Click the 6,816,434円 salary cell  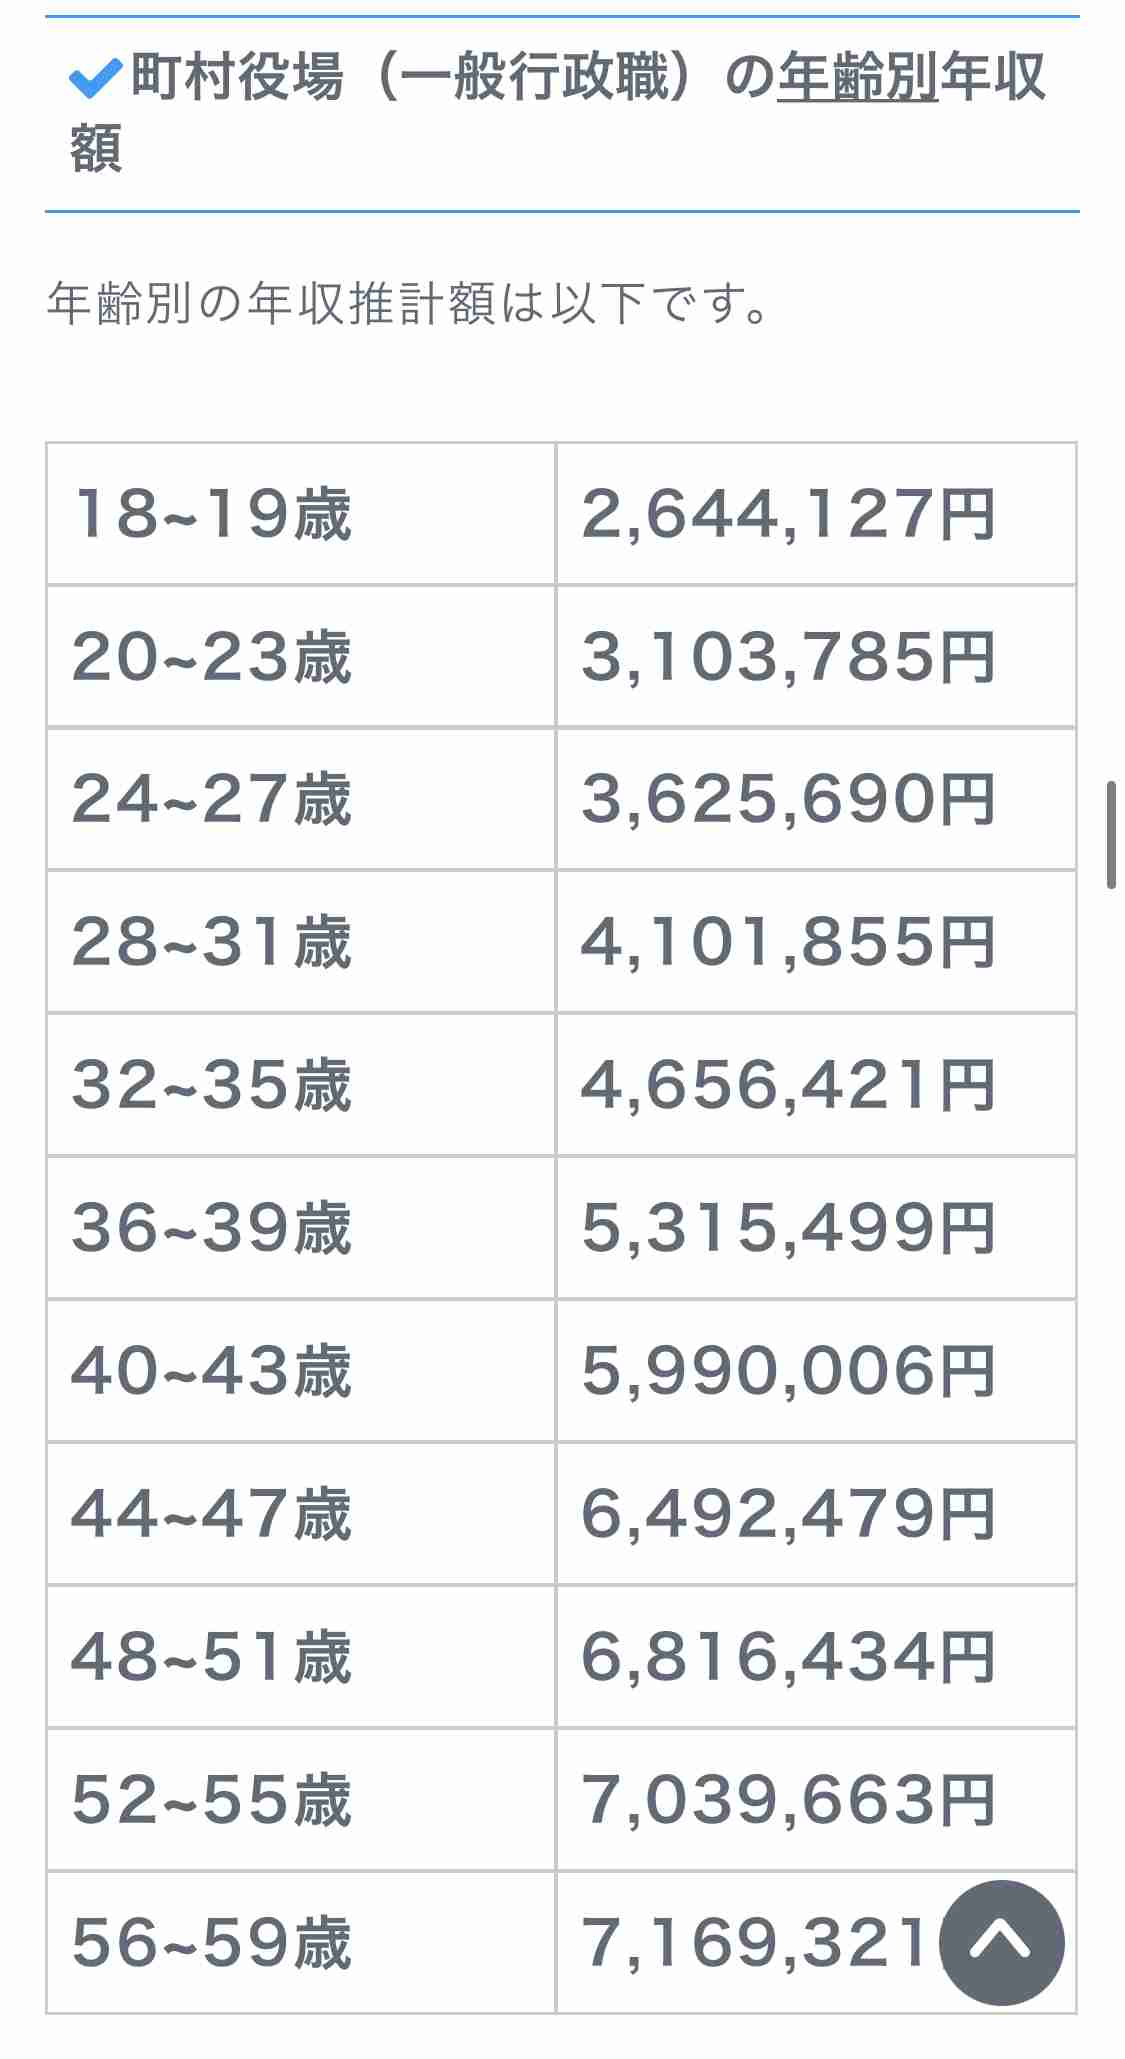(x=816, y=1656)
